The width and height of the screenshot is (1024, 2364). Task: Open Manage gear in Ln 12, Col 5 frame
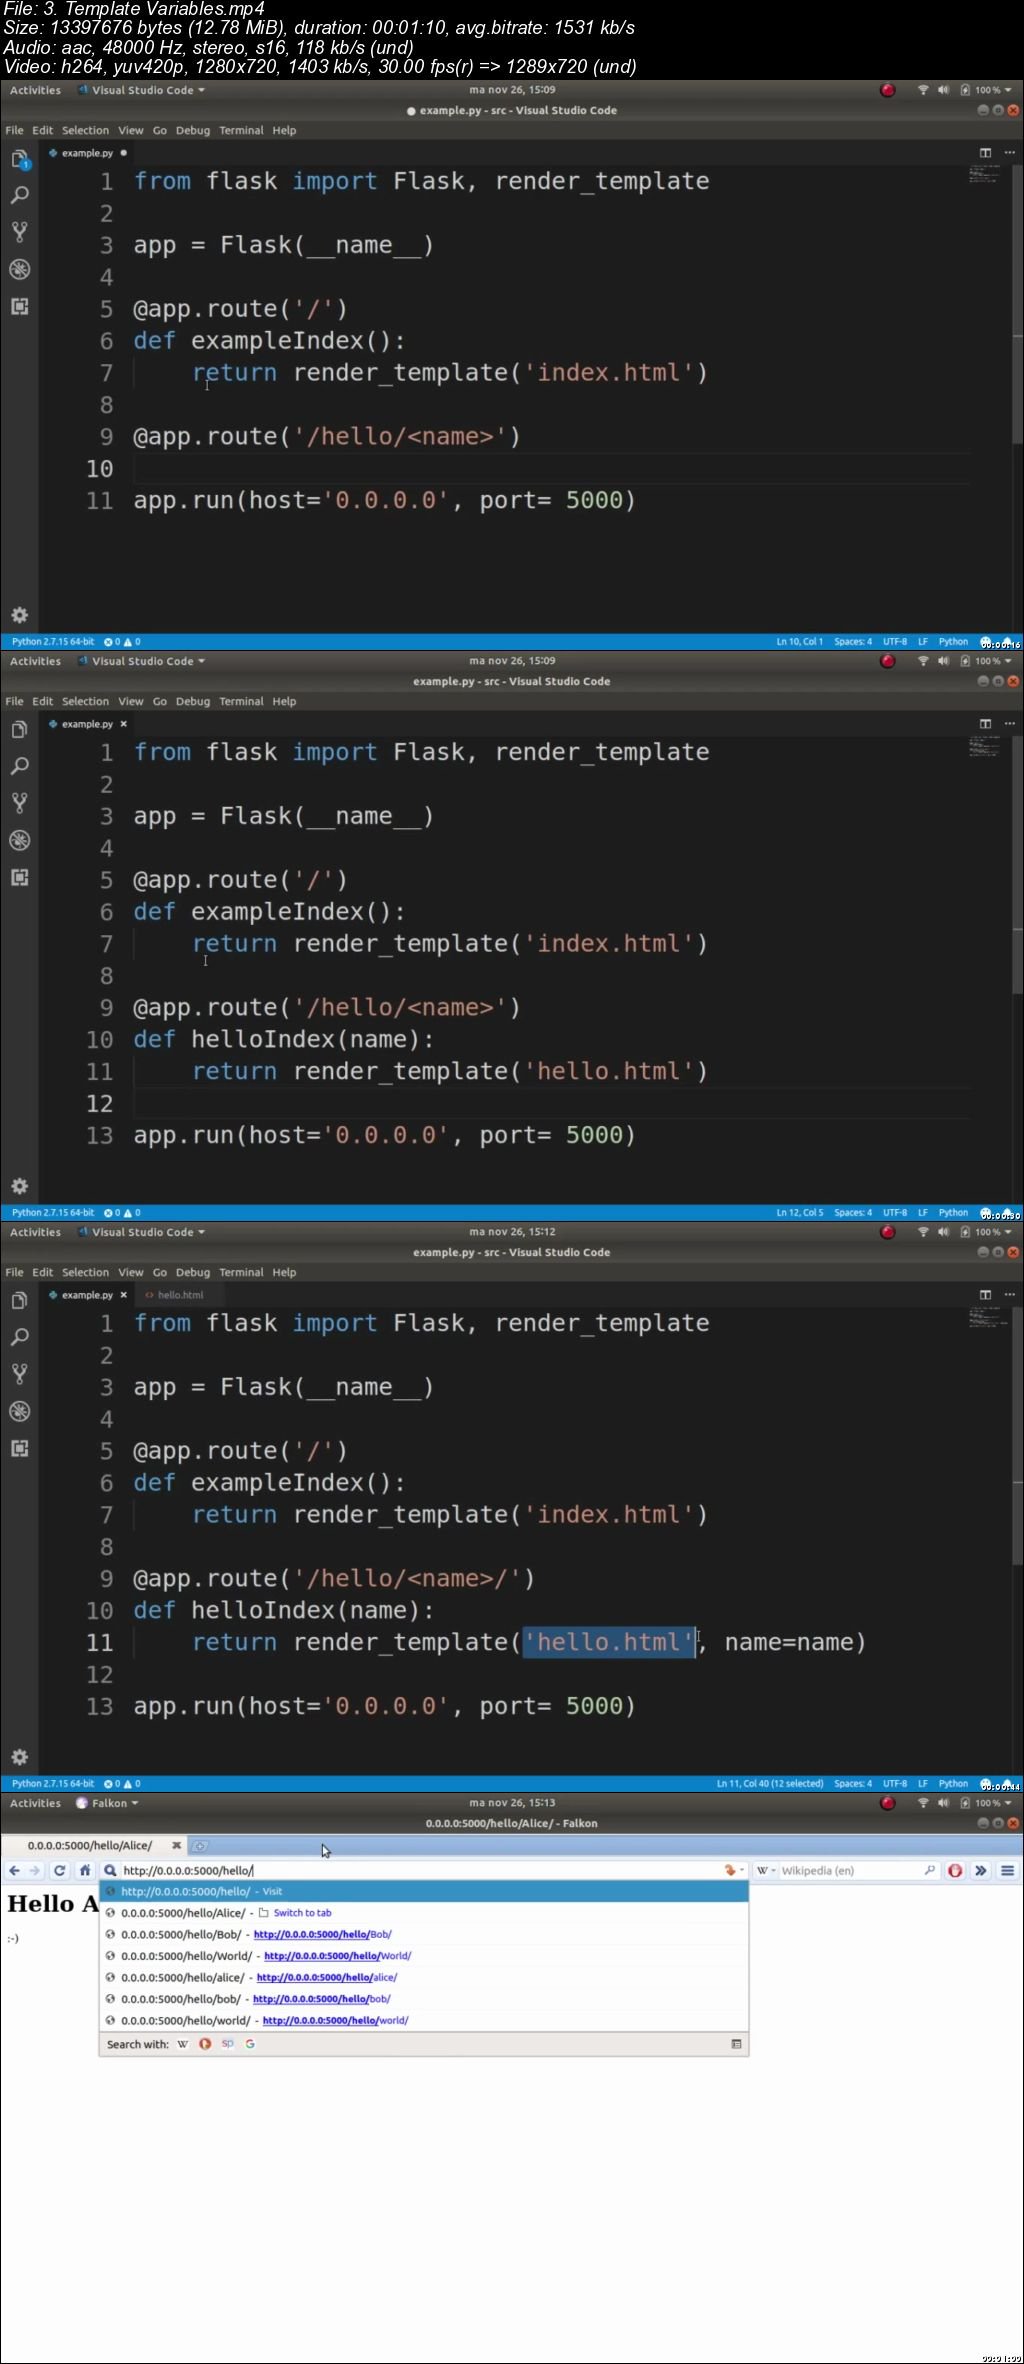point(19,1186)
